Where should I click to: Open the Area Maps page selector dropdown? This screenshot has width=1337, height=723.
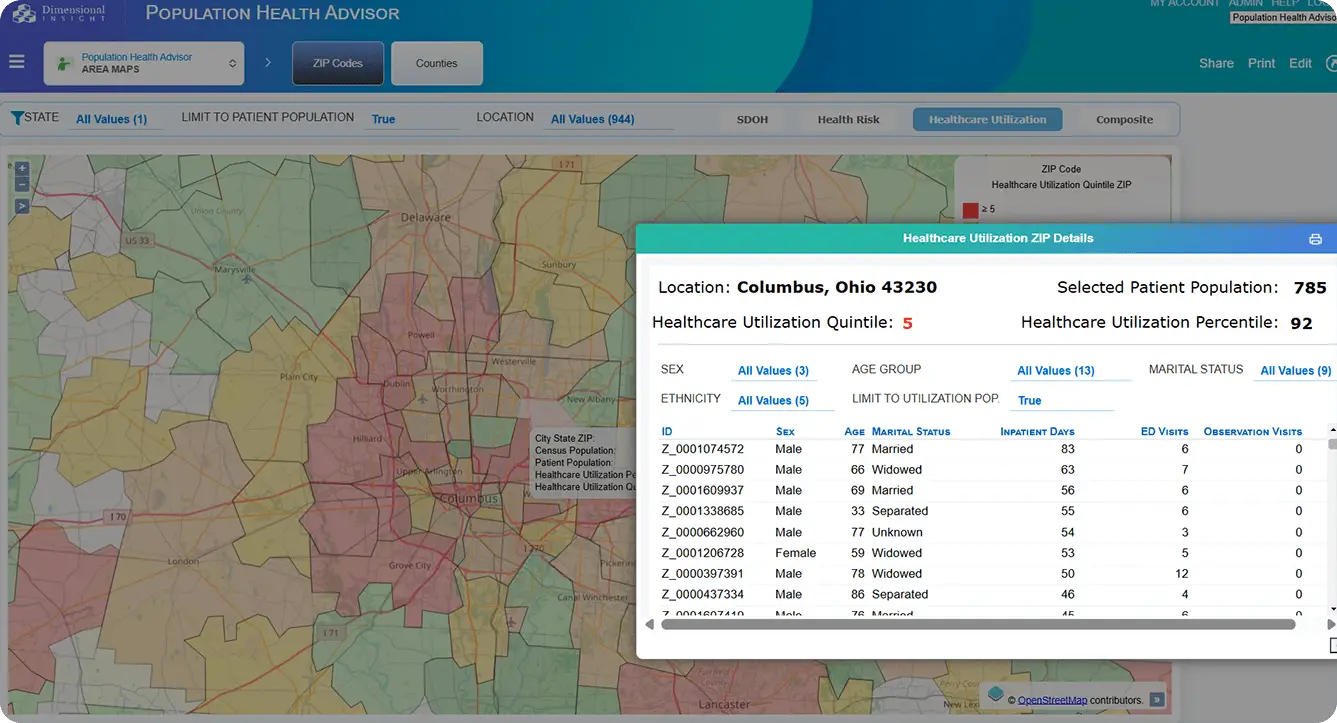(x=144, y=63)
